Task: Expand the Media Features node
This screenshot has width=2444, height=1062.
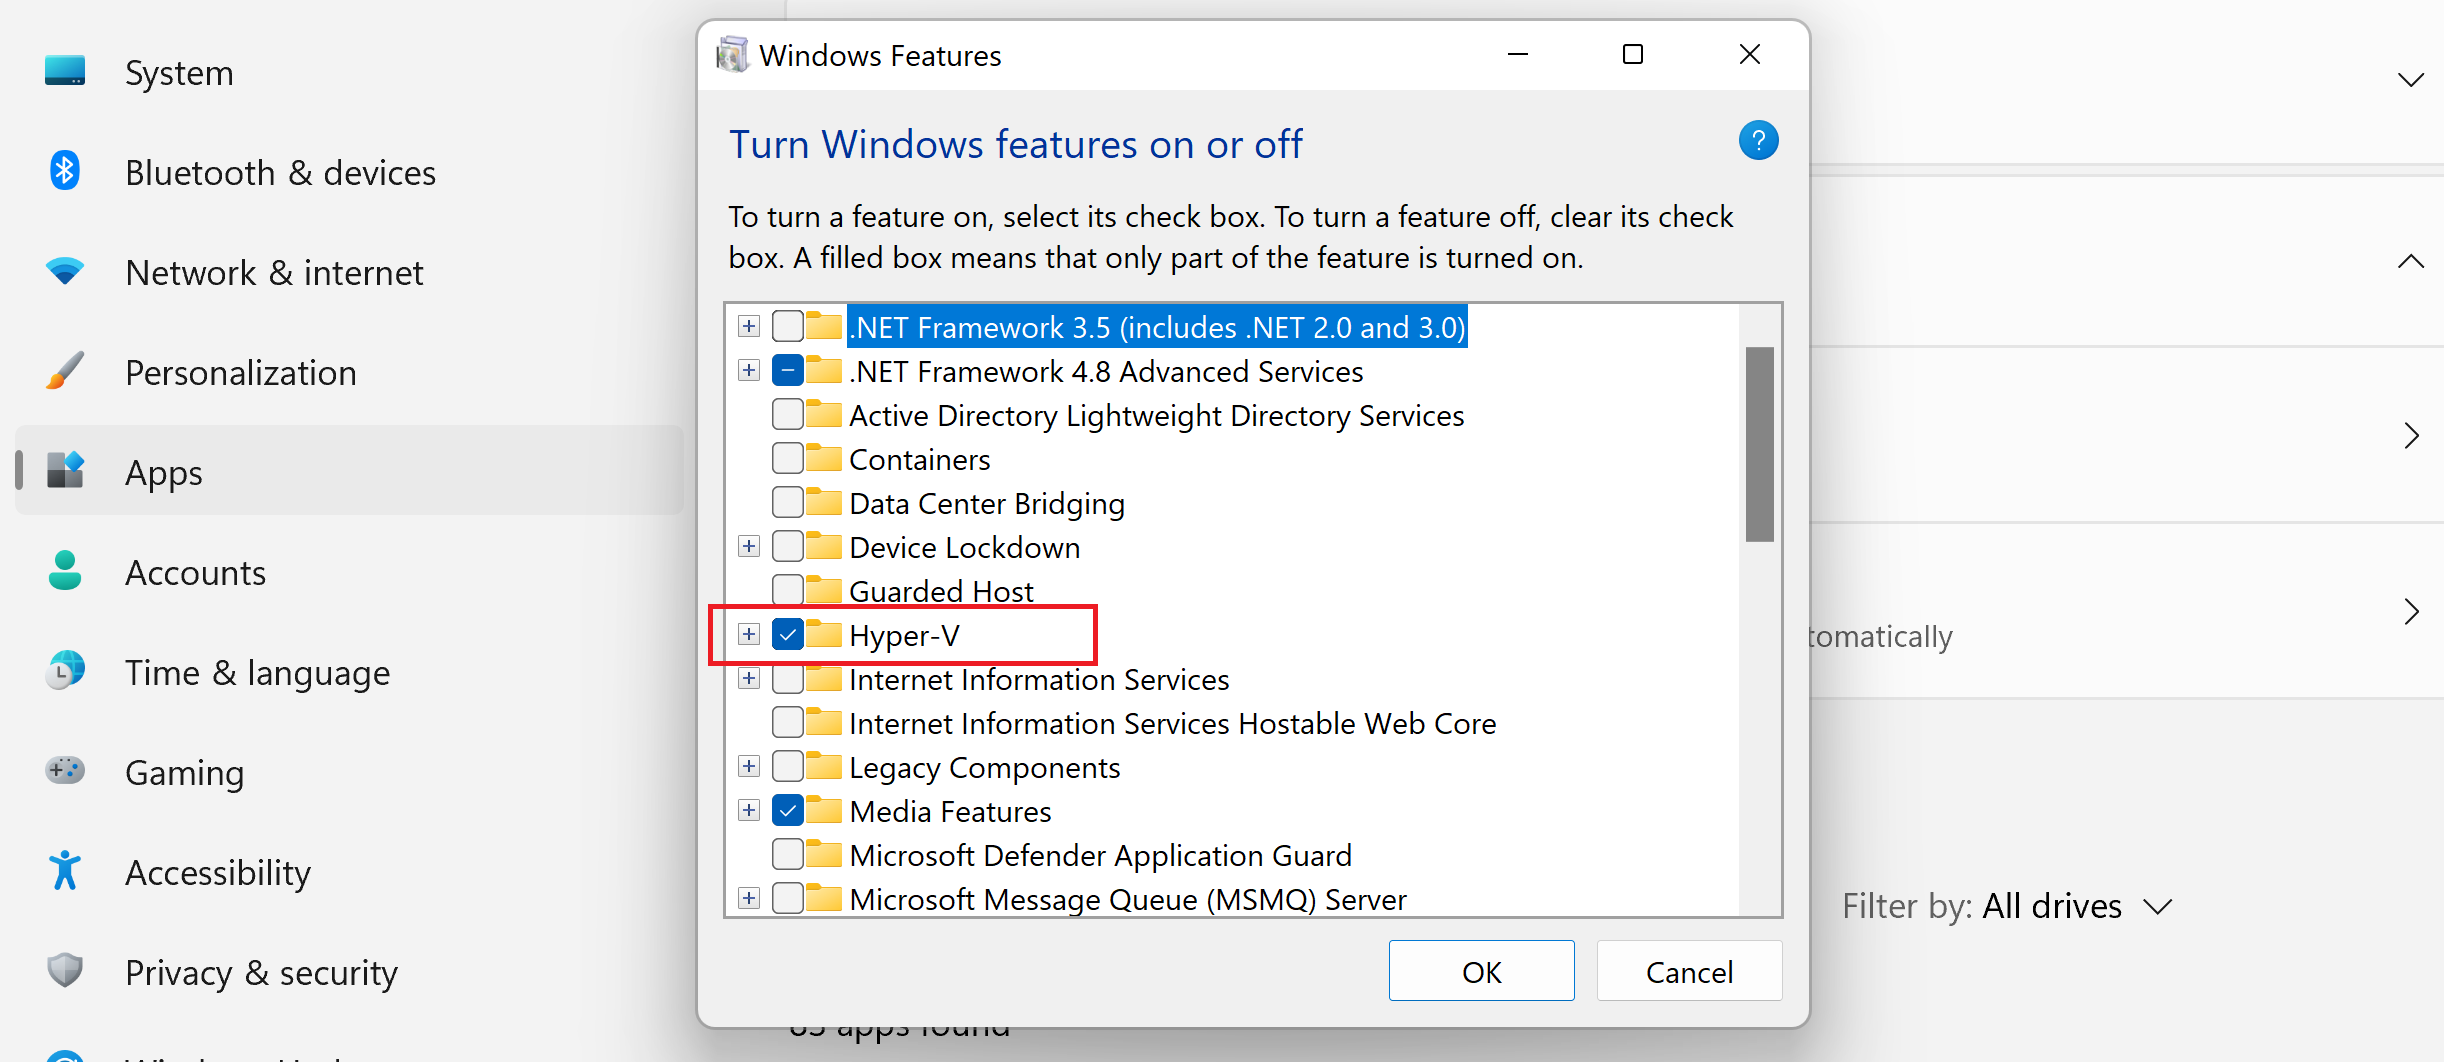Action: tap(749, 810)
